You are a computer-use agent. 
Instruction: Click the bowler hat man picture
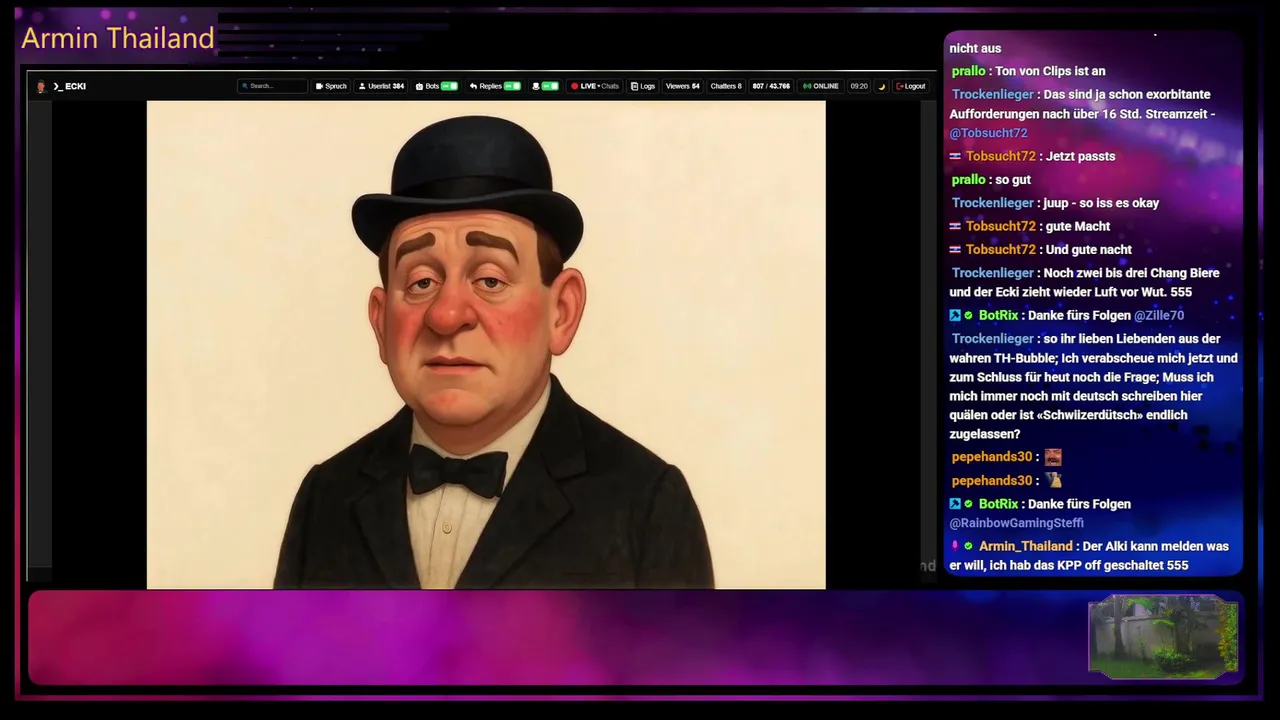tap(486, 344)
